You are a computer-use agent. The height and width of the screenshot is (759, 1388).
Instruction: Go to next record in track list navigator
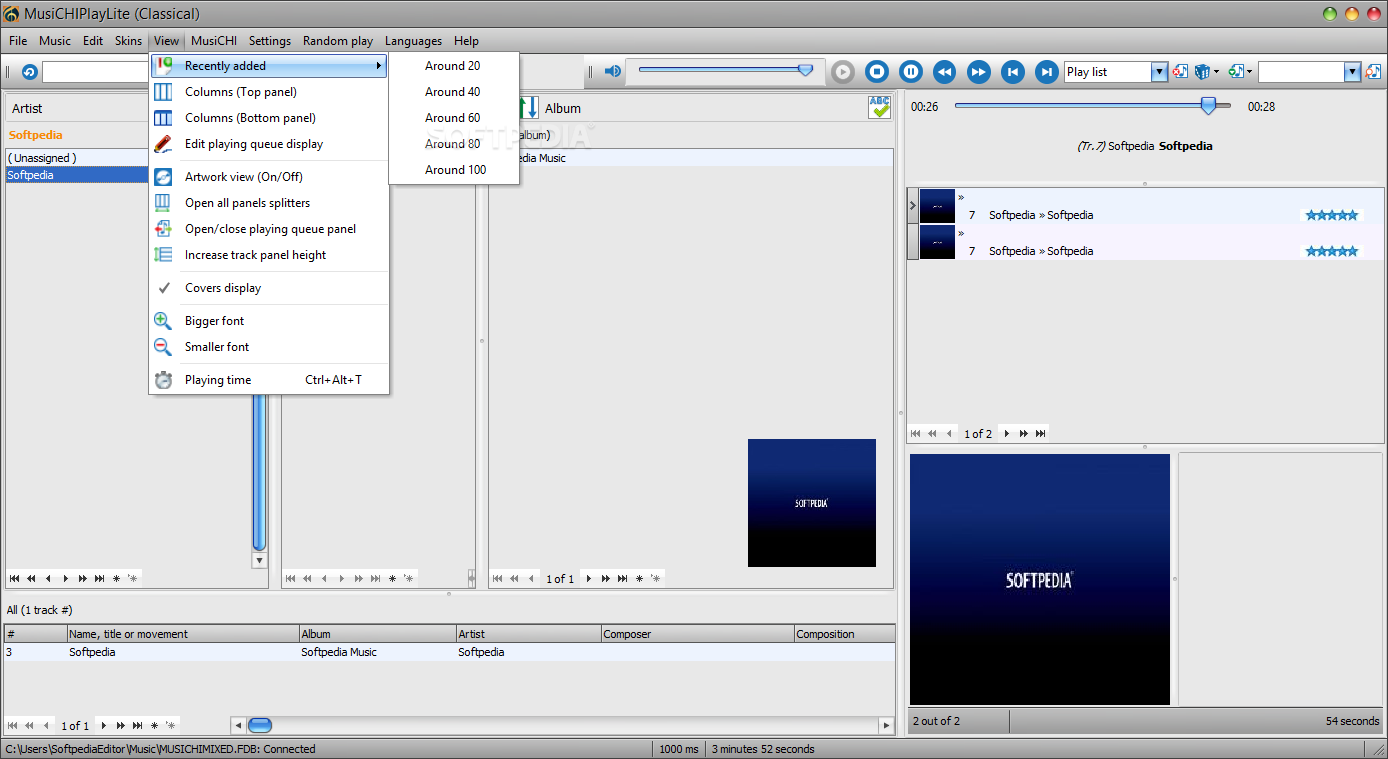(104, 725)
